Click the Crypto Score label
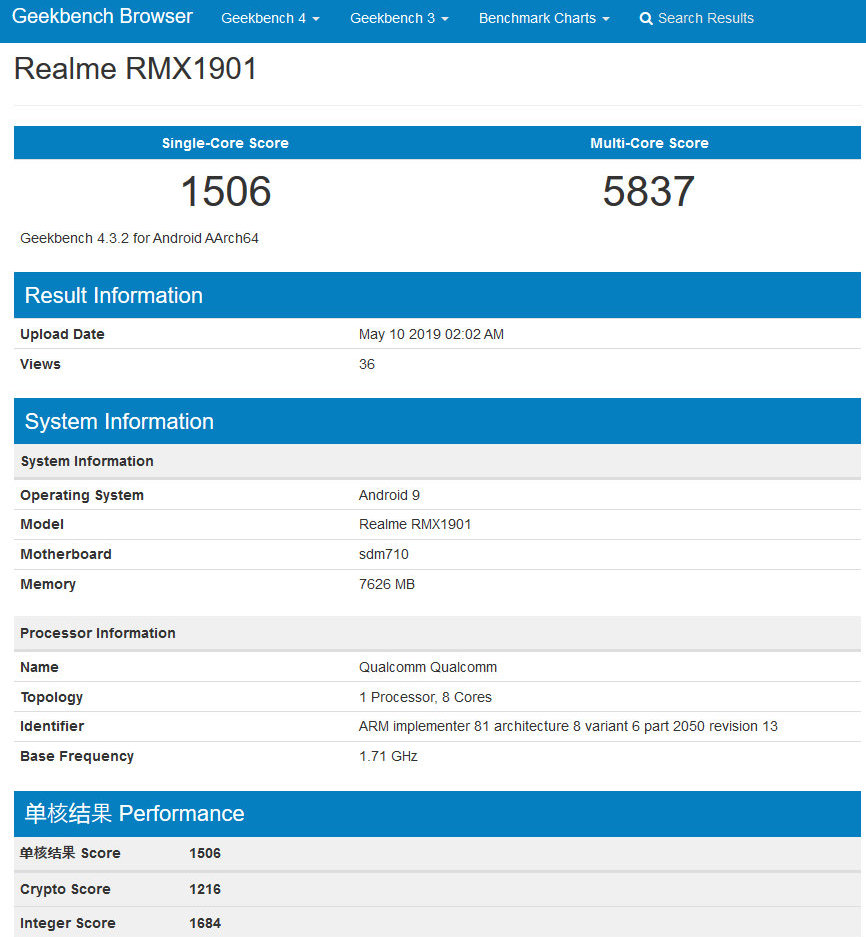Screen dimensions: 866x937 click(x=65, y=889)
